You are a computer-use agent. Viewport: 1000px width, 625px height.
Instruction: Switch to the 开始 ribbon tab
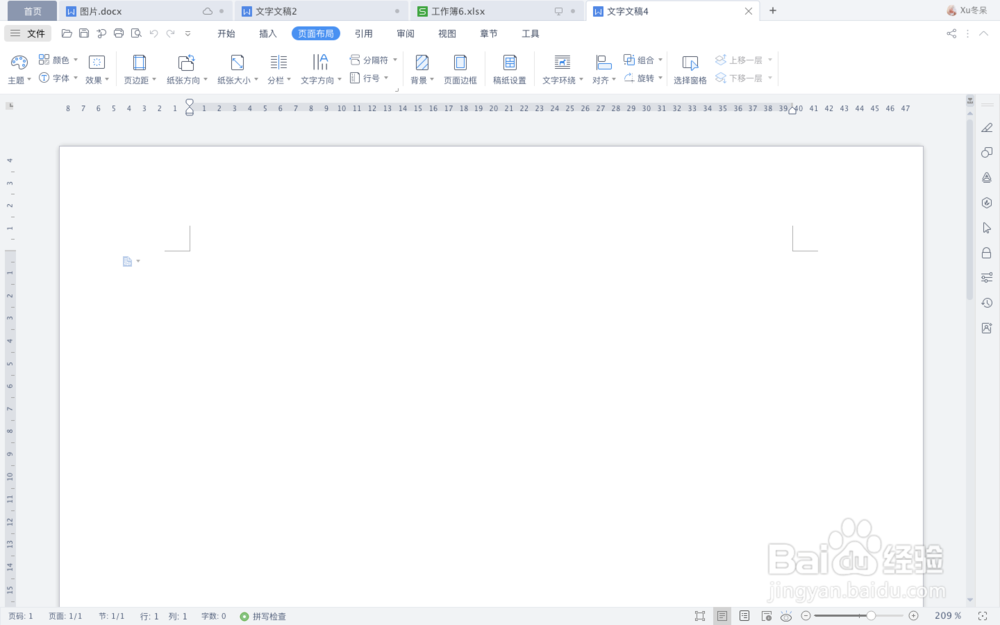click(226, 33)
